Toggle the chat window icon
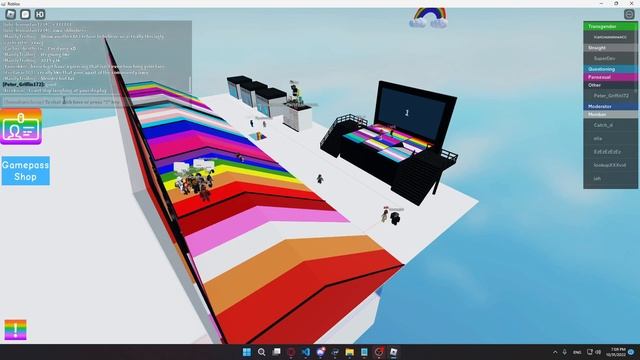This screenshot has height=360, width=640. (25, 14)
